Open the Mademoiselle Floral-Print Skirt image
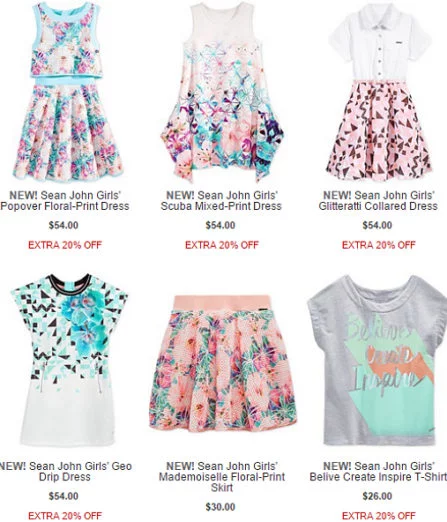This screenshot has height=522, width=447. (x=223, y=364)
